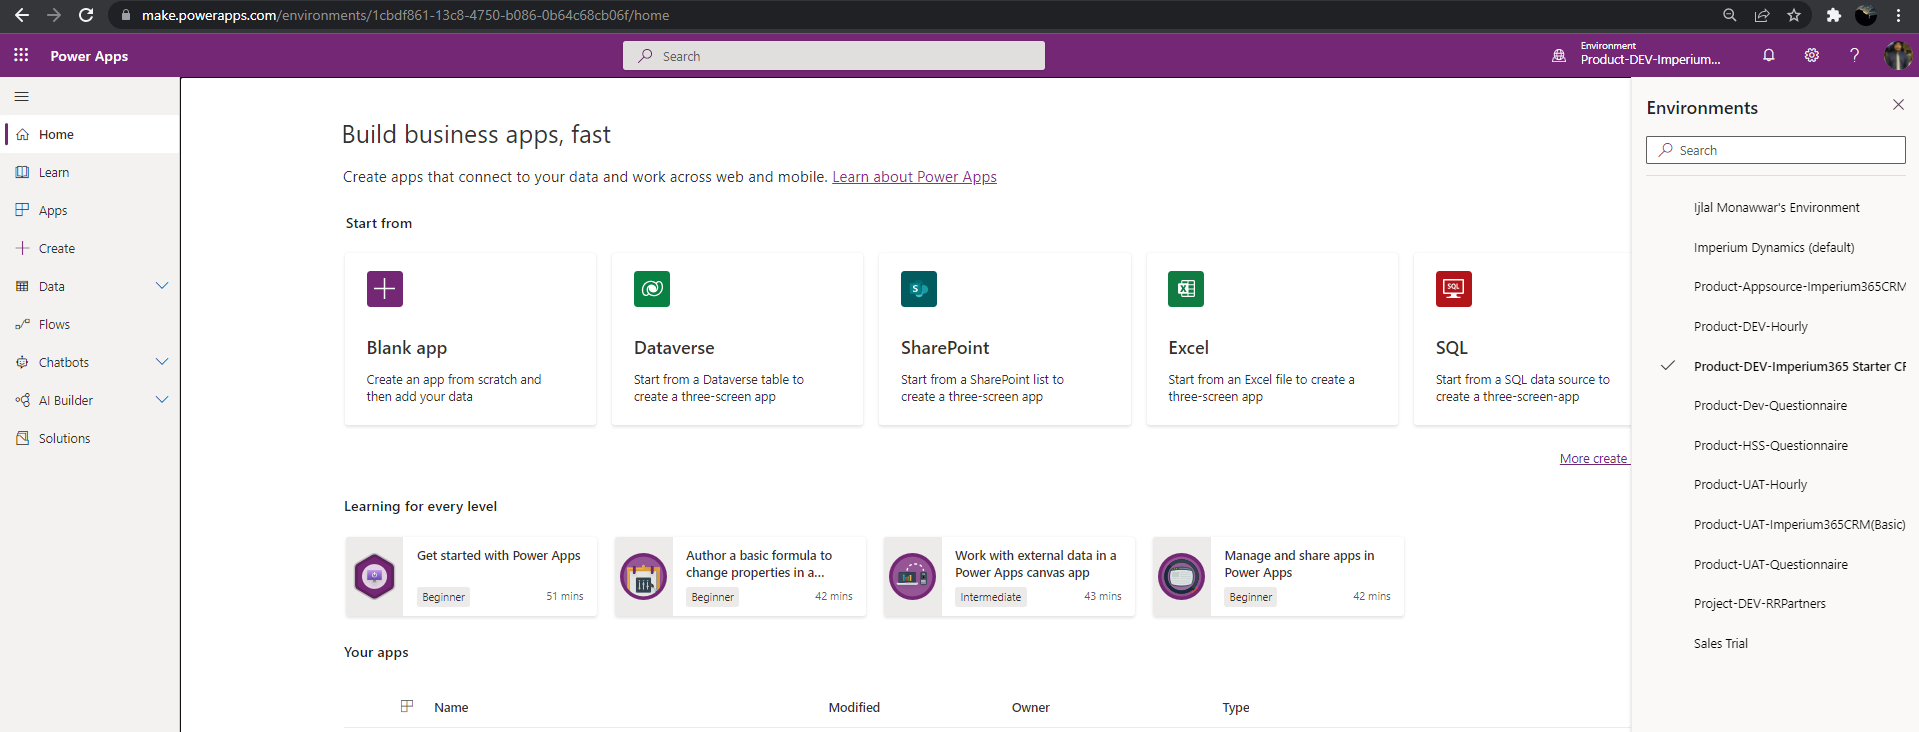Switch to the Sales Trial environment
1919x732 pixels.
pos(1721,643)
